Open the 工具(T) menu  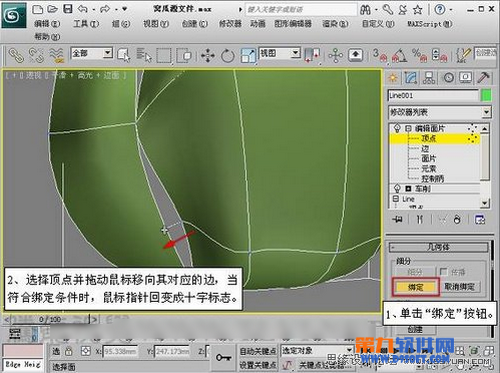[x=86, y=24]
